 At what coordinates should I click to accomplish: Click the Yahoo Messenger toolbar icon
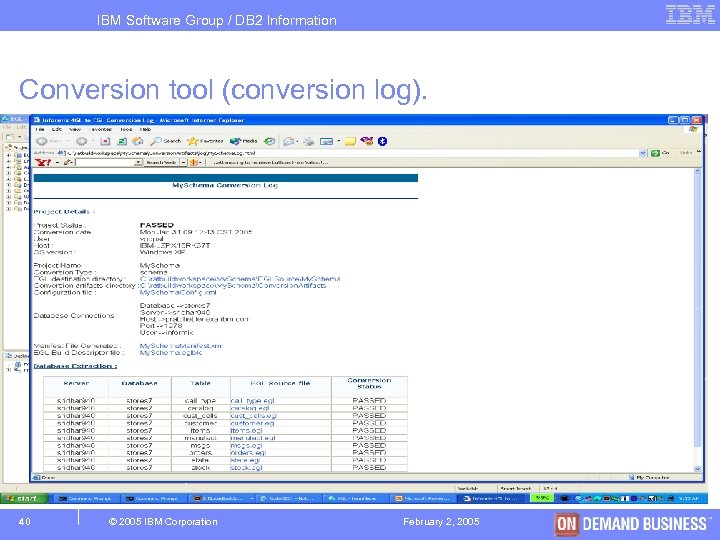click(366, 141)
